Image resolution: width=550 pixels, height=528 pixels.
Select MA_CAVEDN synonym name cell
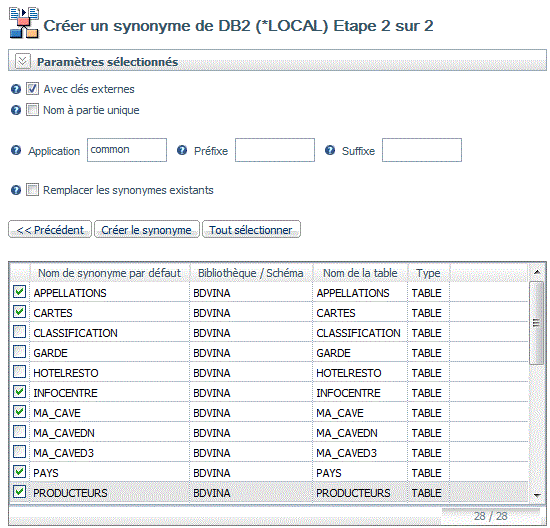point(109,433)
